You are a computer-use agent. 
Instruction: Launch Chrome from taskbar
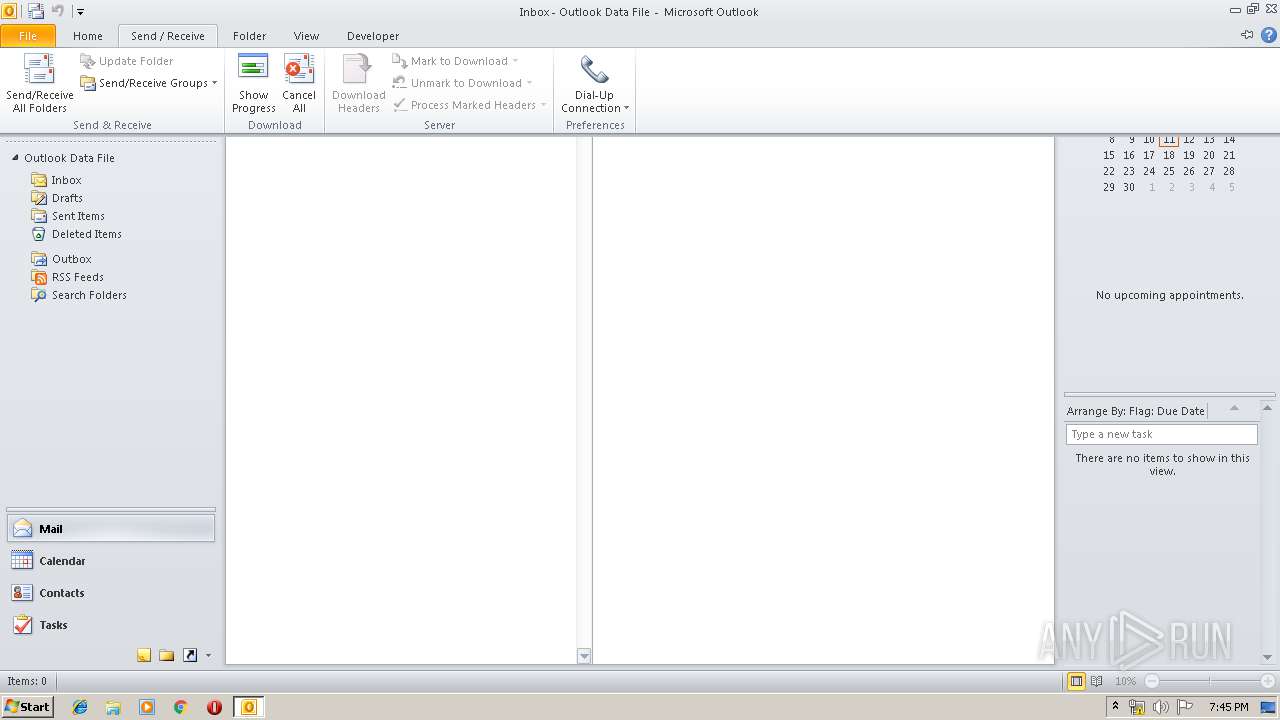(181, 707)
